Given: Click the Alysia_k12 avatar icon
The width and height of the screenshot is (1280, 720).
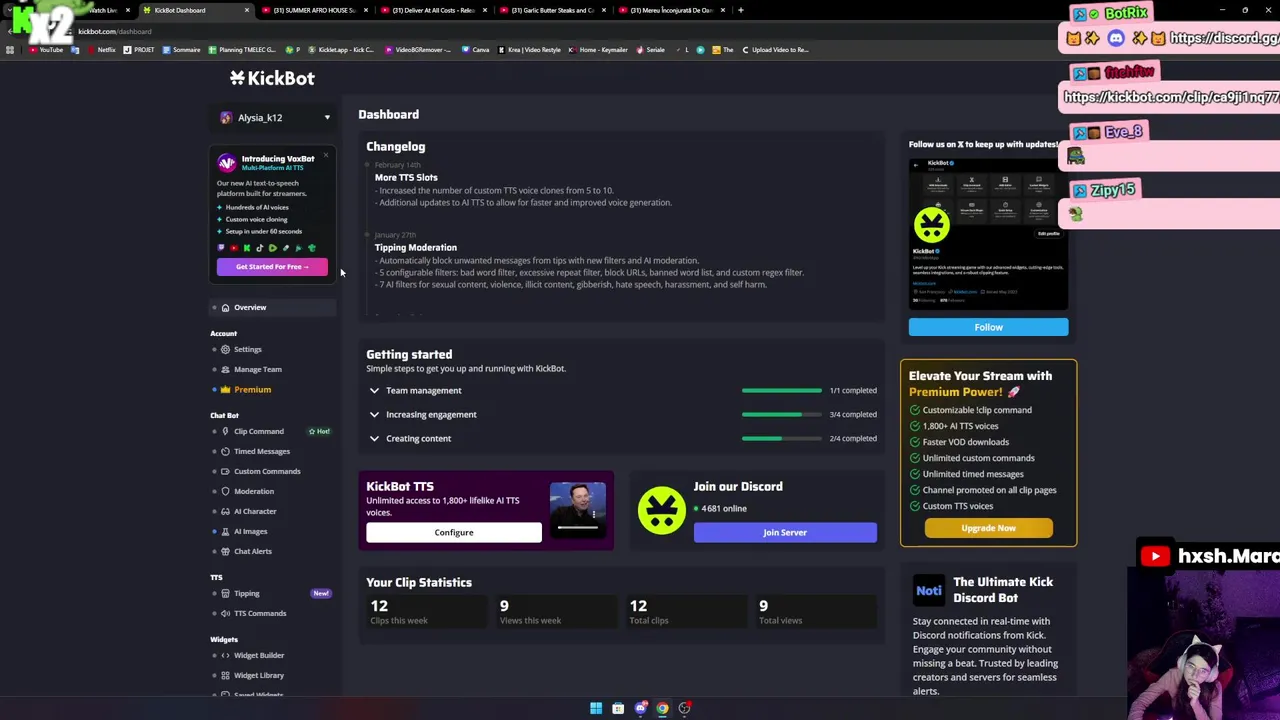Looking at the screenshot, I should 226,118.
